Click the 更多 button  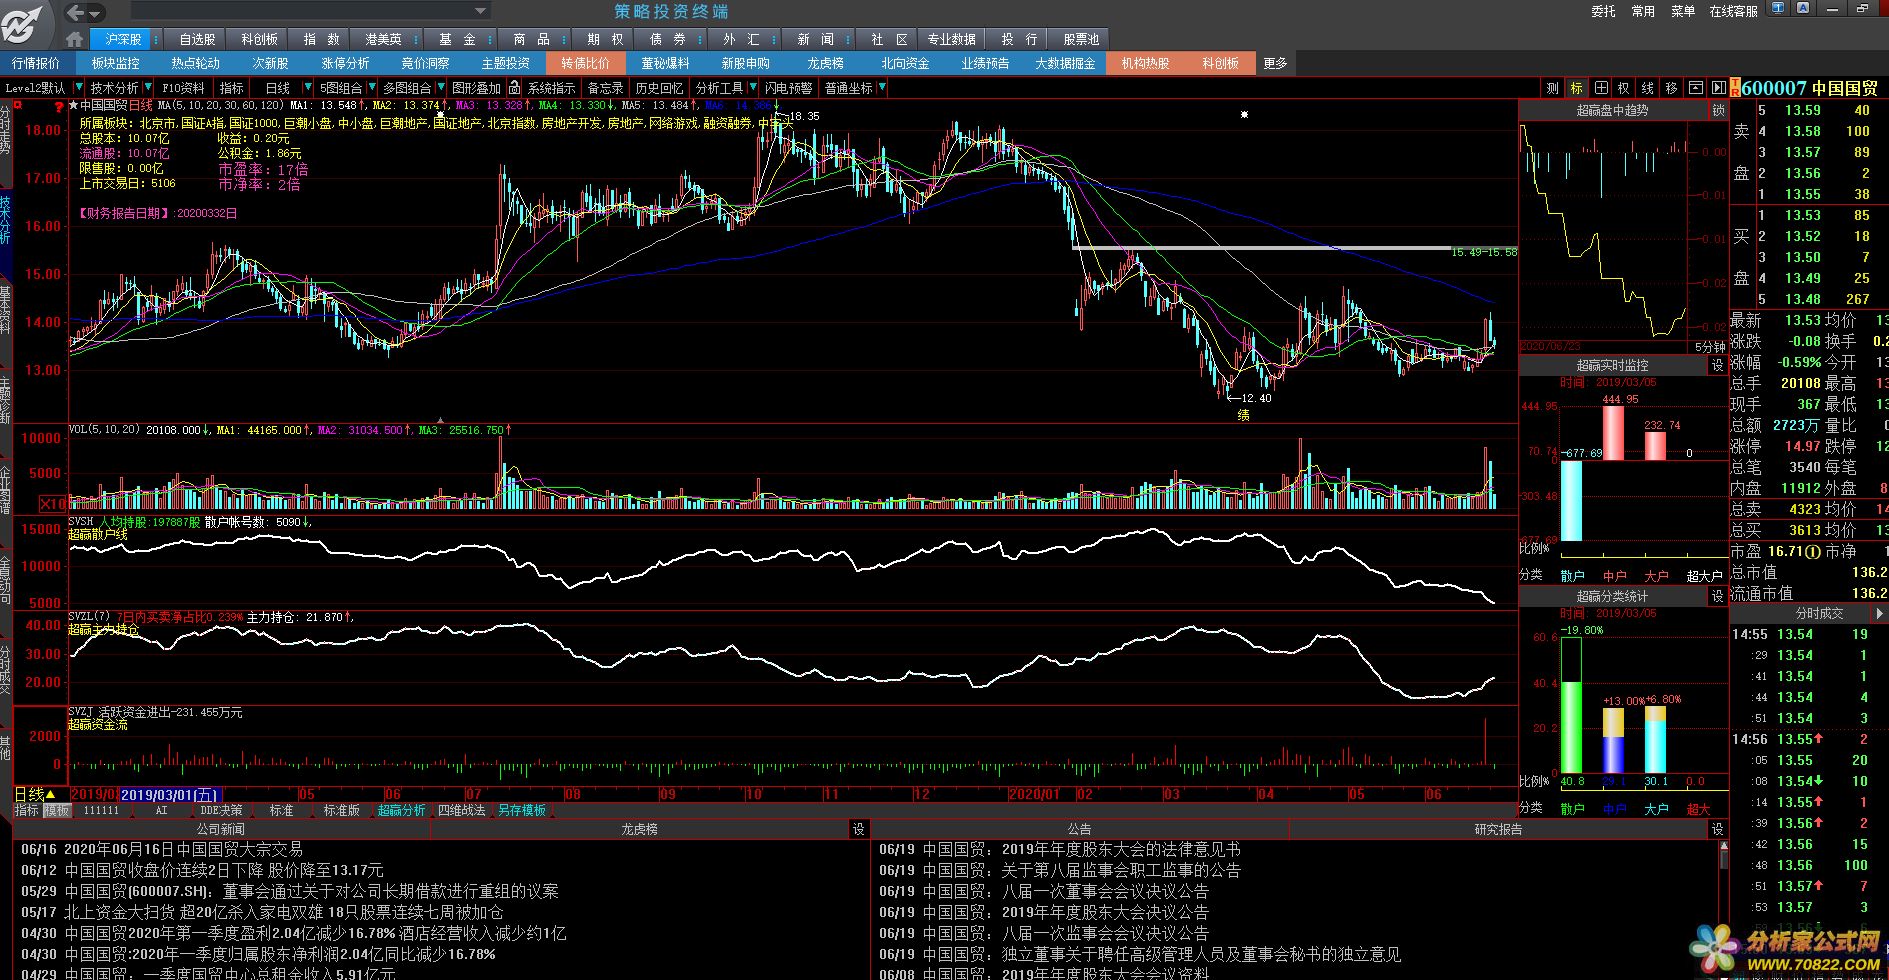point(1276,63)
